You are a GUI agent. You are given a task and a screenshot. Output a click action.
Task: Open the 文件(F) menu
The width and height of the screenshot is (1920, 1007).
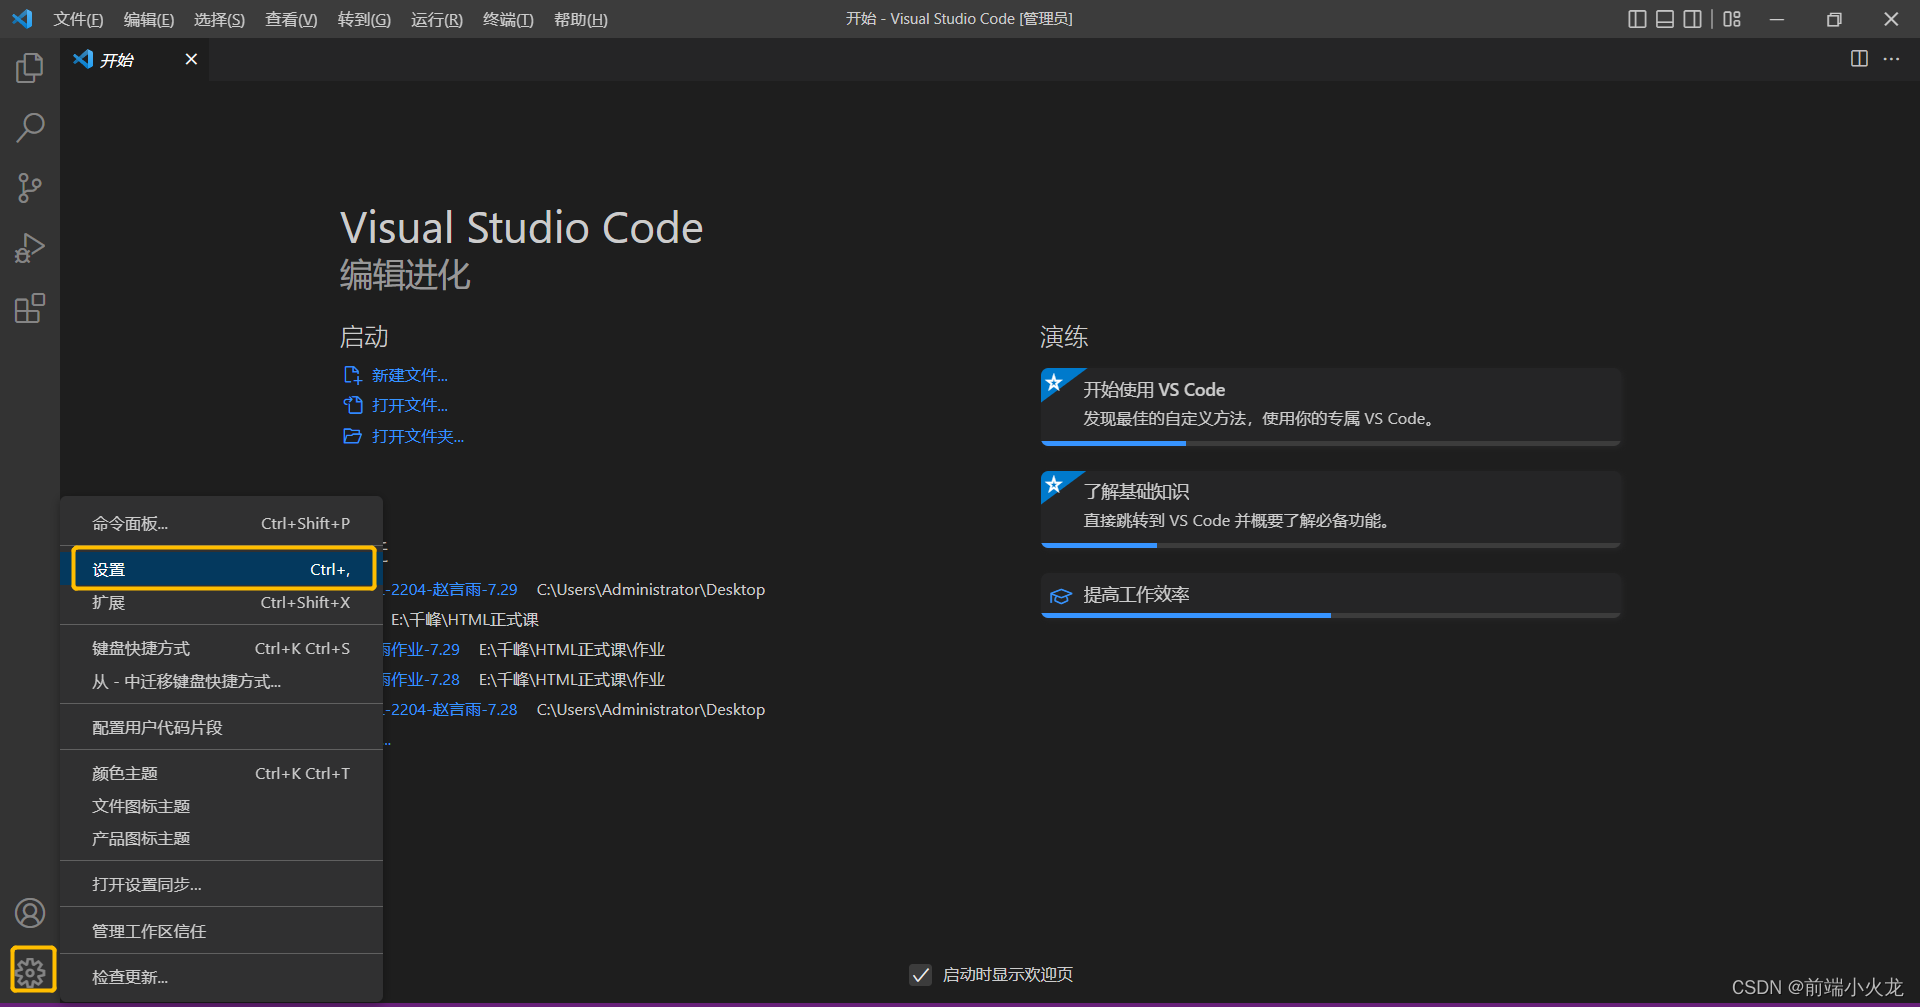[x=78, y=20]
